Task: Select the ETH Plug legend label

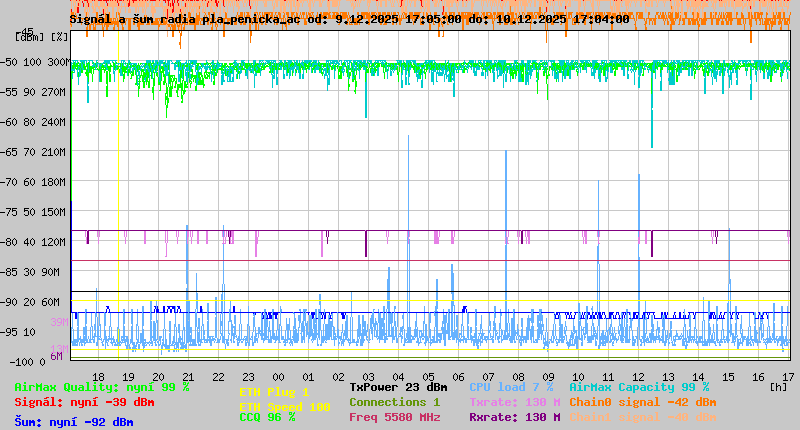Action: click(x=274, y=392)
